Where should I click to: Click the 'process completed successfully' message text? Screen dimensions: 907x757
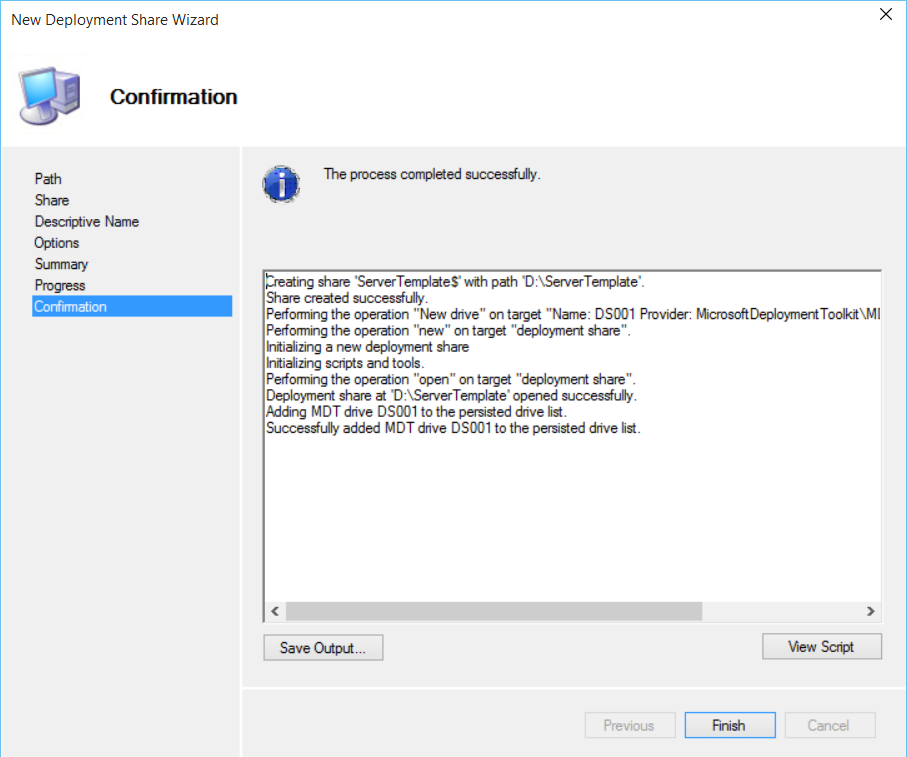(x=432, y=174)
